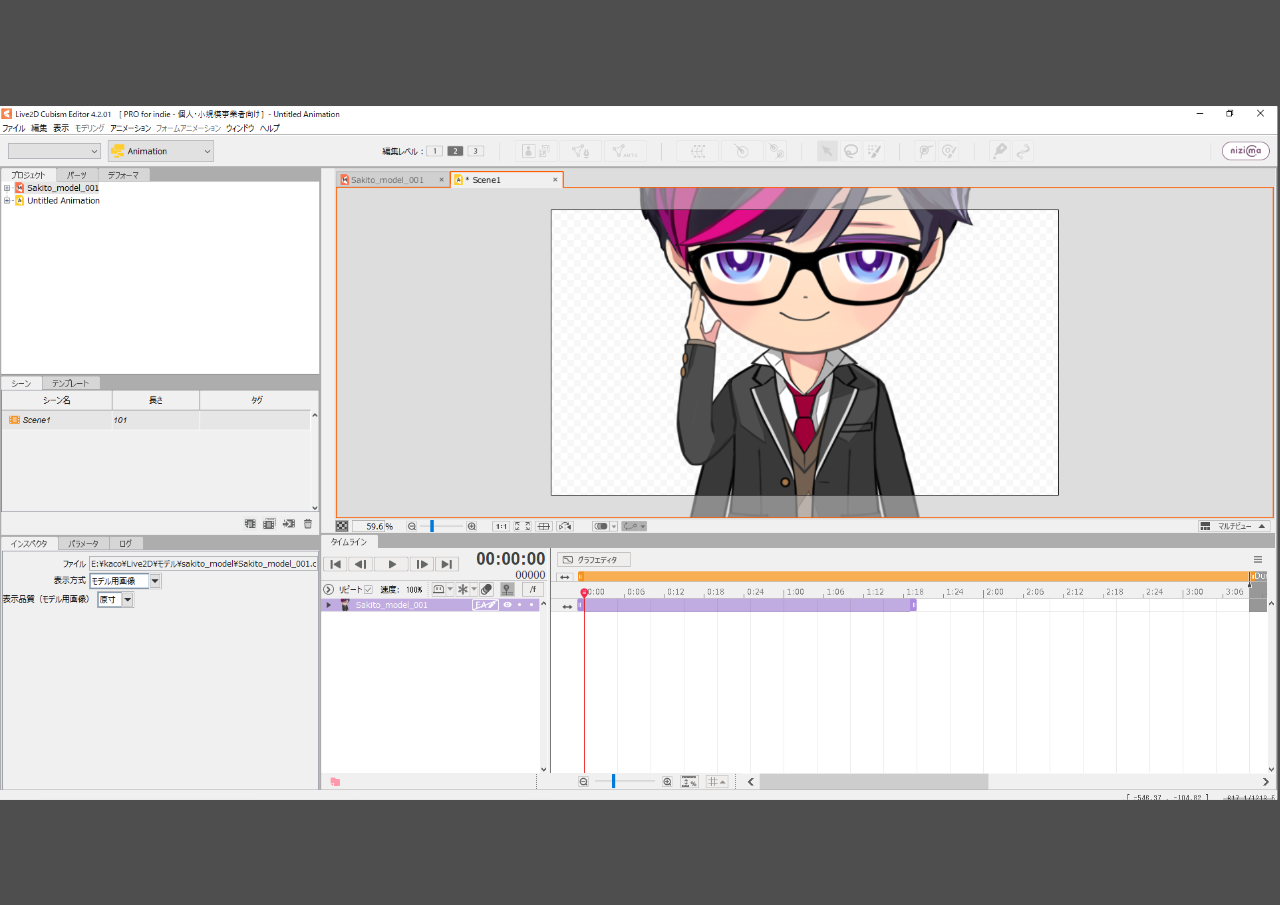This screenshot has height=905, width=1280.
Task: Click the canvas zoom out magnifier
Action: tap(411, 526)
